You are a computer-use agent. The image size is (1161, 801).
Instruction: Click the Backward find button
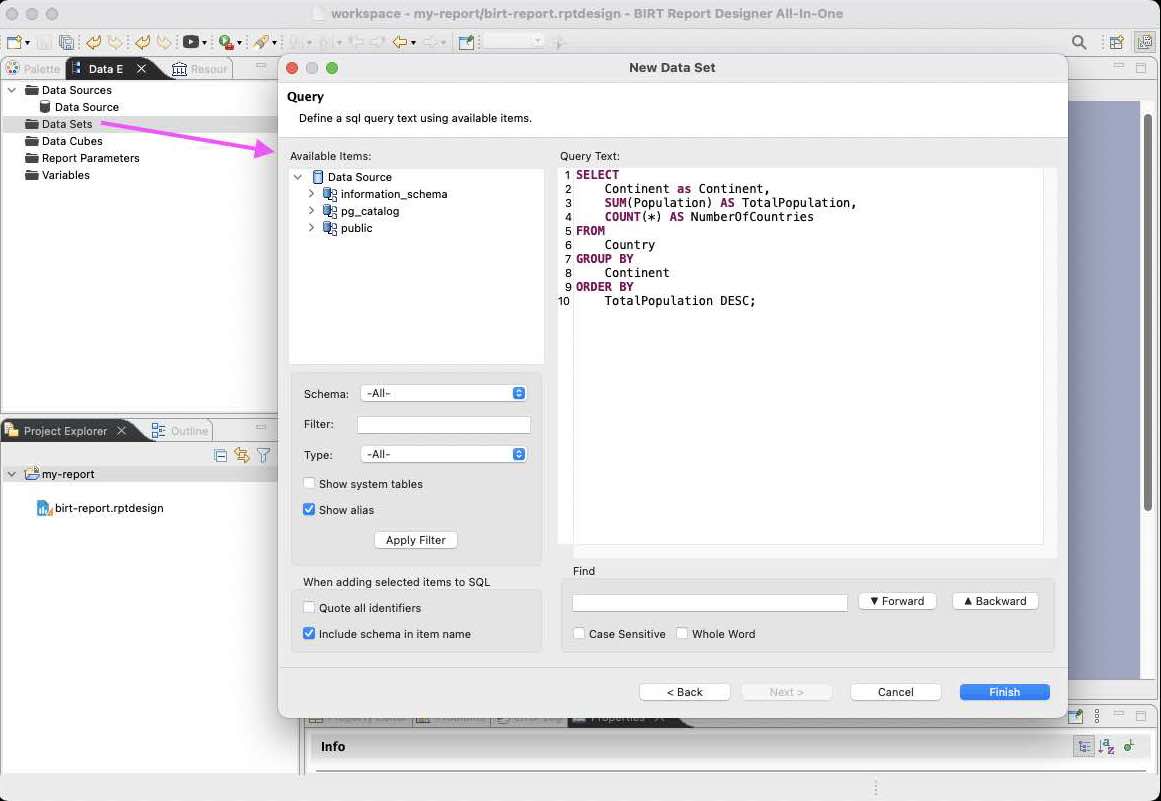coord(995,601)
